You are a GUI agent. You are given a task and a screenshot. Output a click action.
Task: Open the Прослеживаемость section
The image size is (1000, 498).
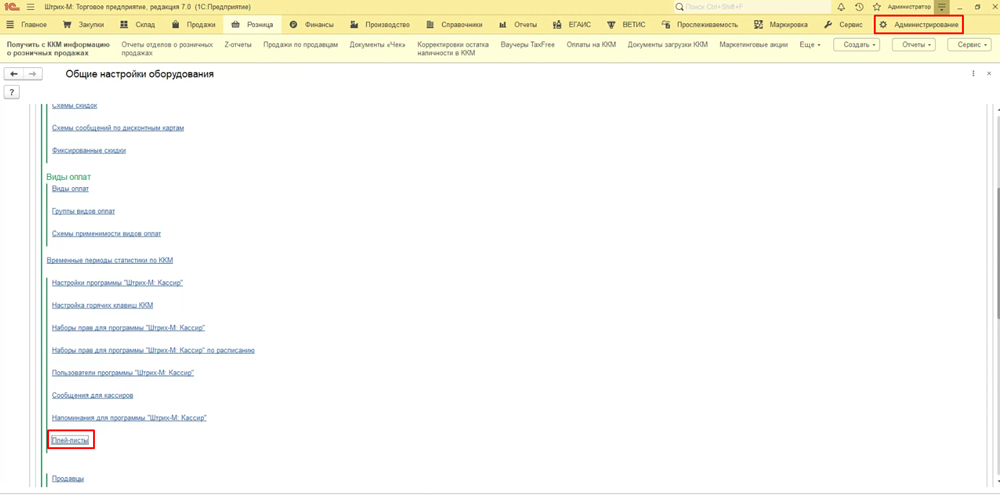tap(700, 25)
